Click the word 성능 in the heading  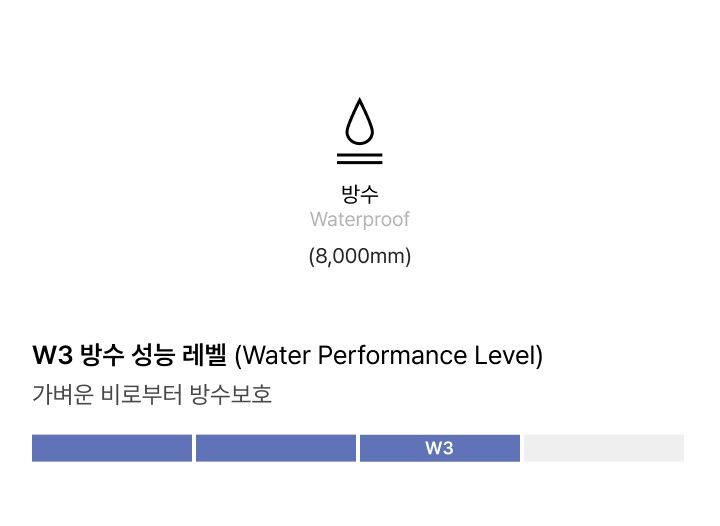pos(156,355)
